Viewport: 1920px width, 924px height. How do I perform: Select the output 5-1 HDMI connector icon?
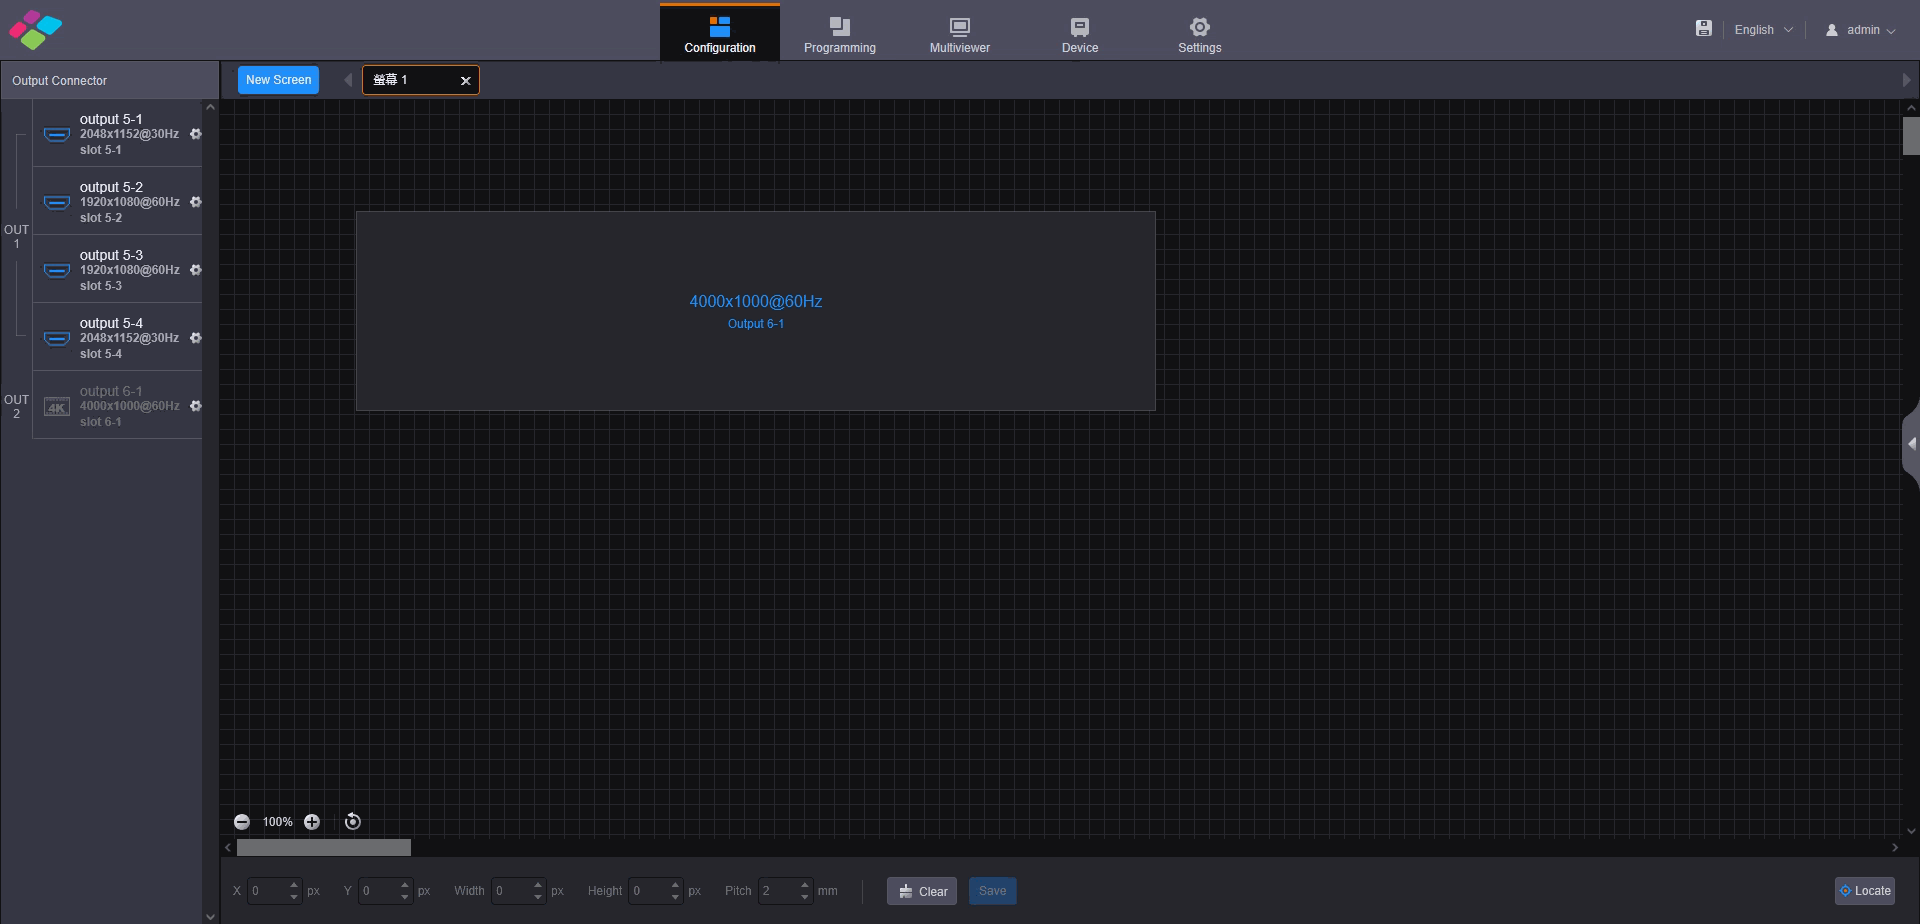[x=57, y=134]
